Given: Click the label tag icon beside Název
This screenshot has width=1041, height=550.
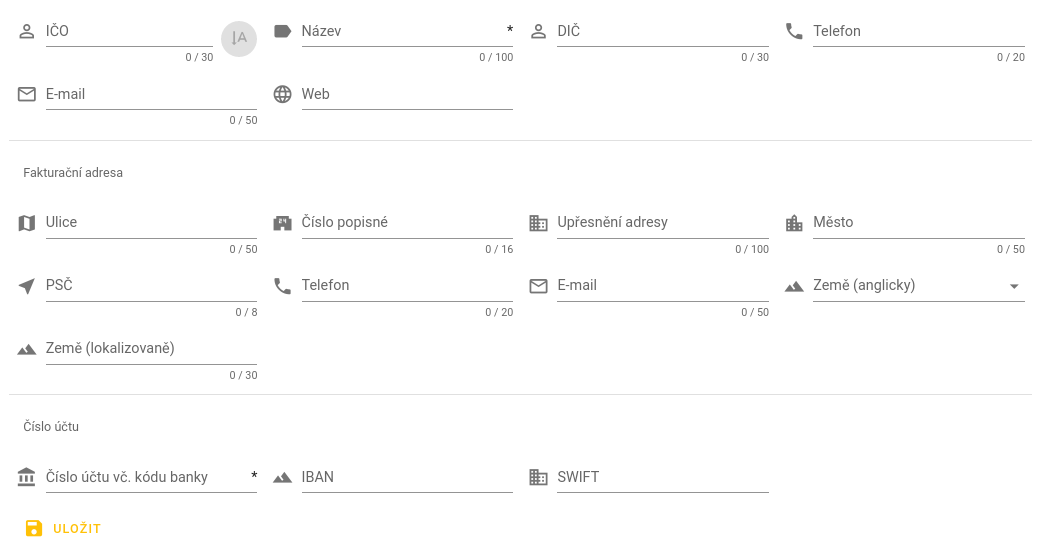Looking at the screenshot, I should [282, 31].
